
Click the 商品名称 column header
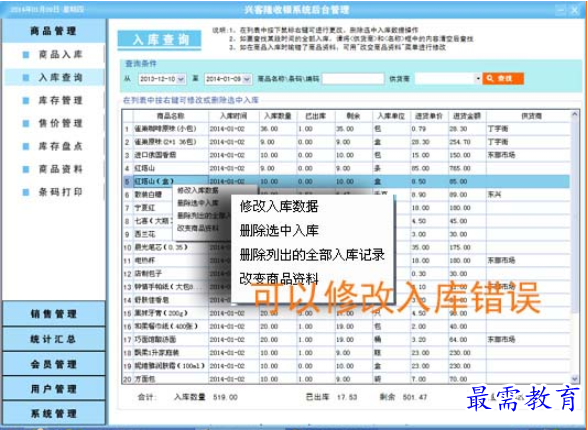[171, 116]
